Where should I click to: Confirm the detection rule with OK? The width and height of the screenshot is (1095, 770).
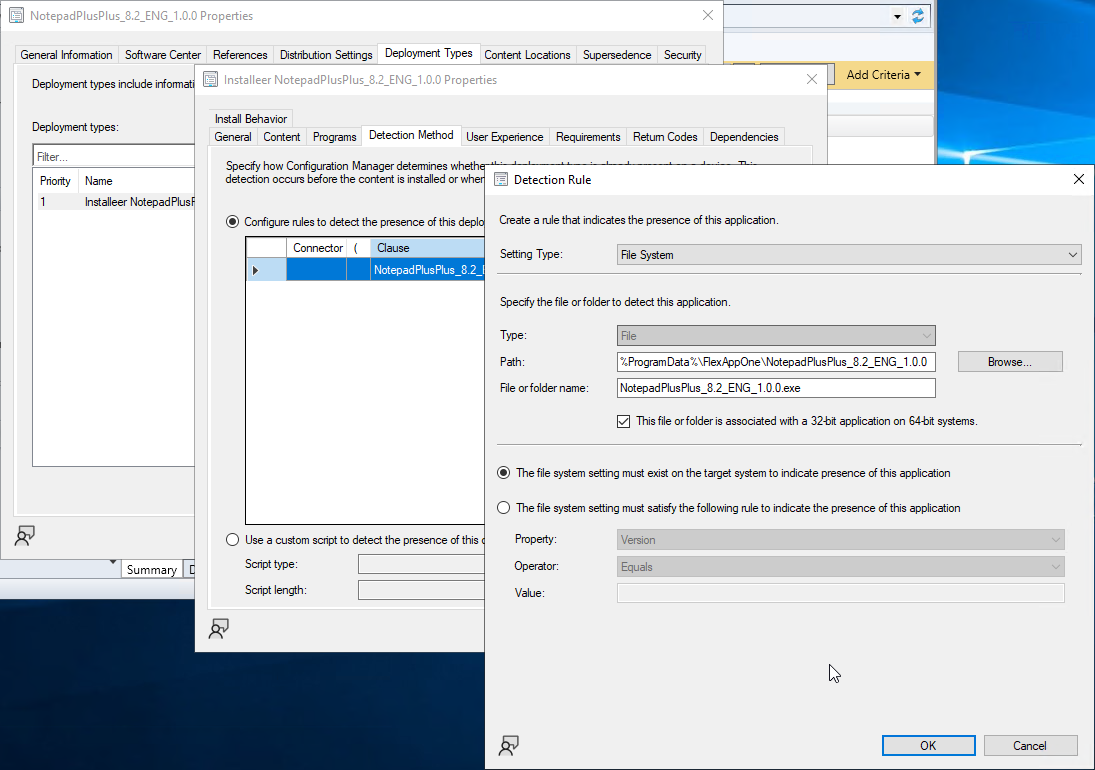click(x=927, y=745)
